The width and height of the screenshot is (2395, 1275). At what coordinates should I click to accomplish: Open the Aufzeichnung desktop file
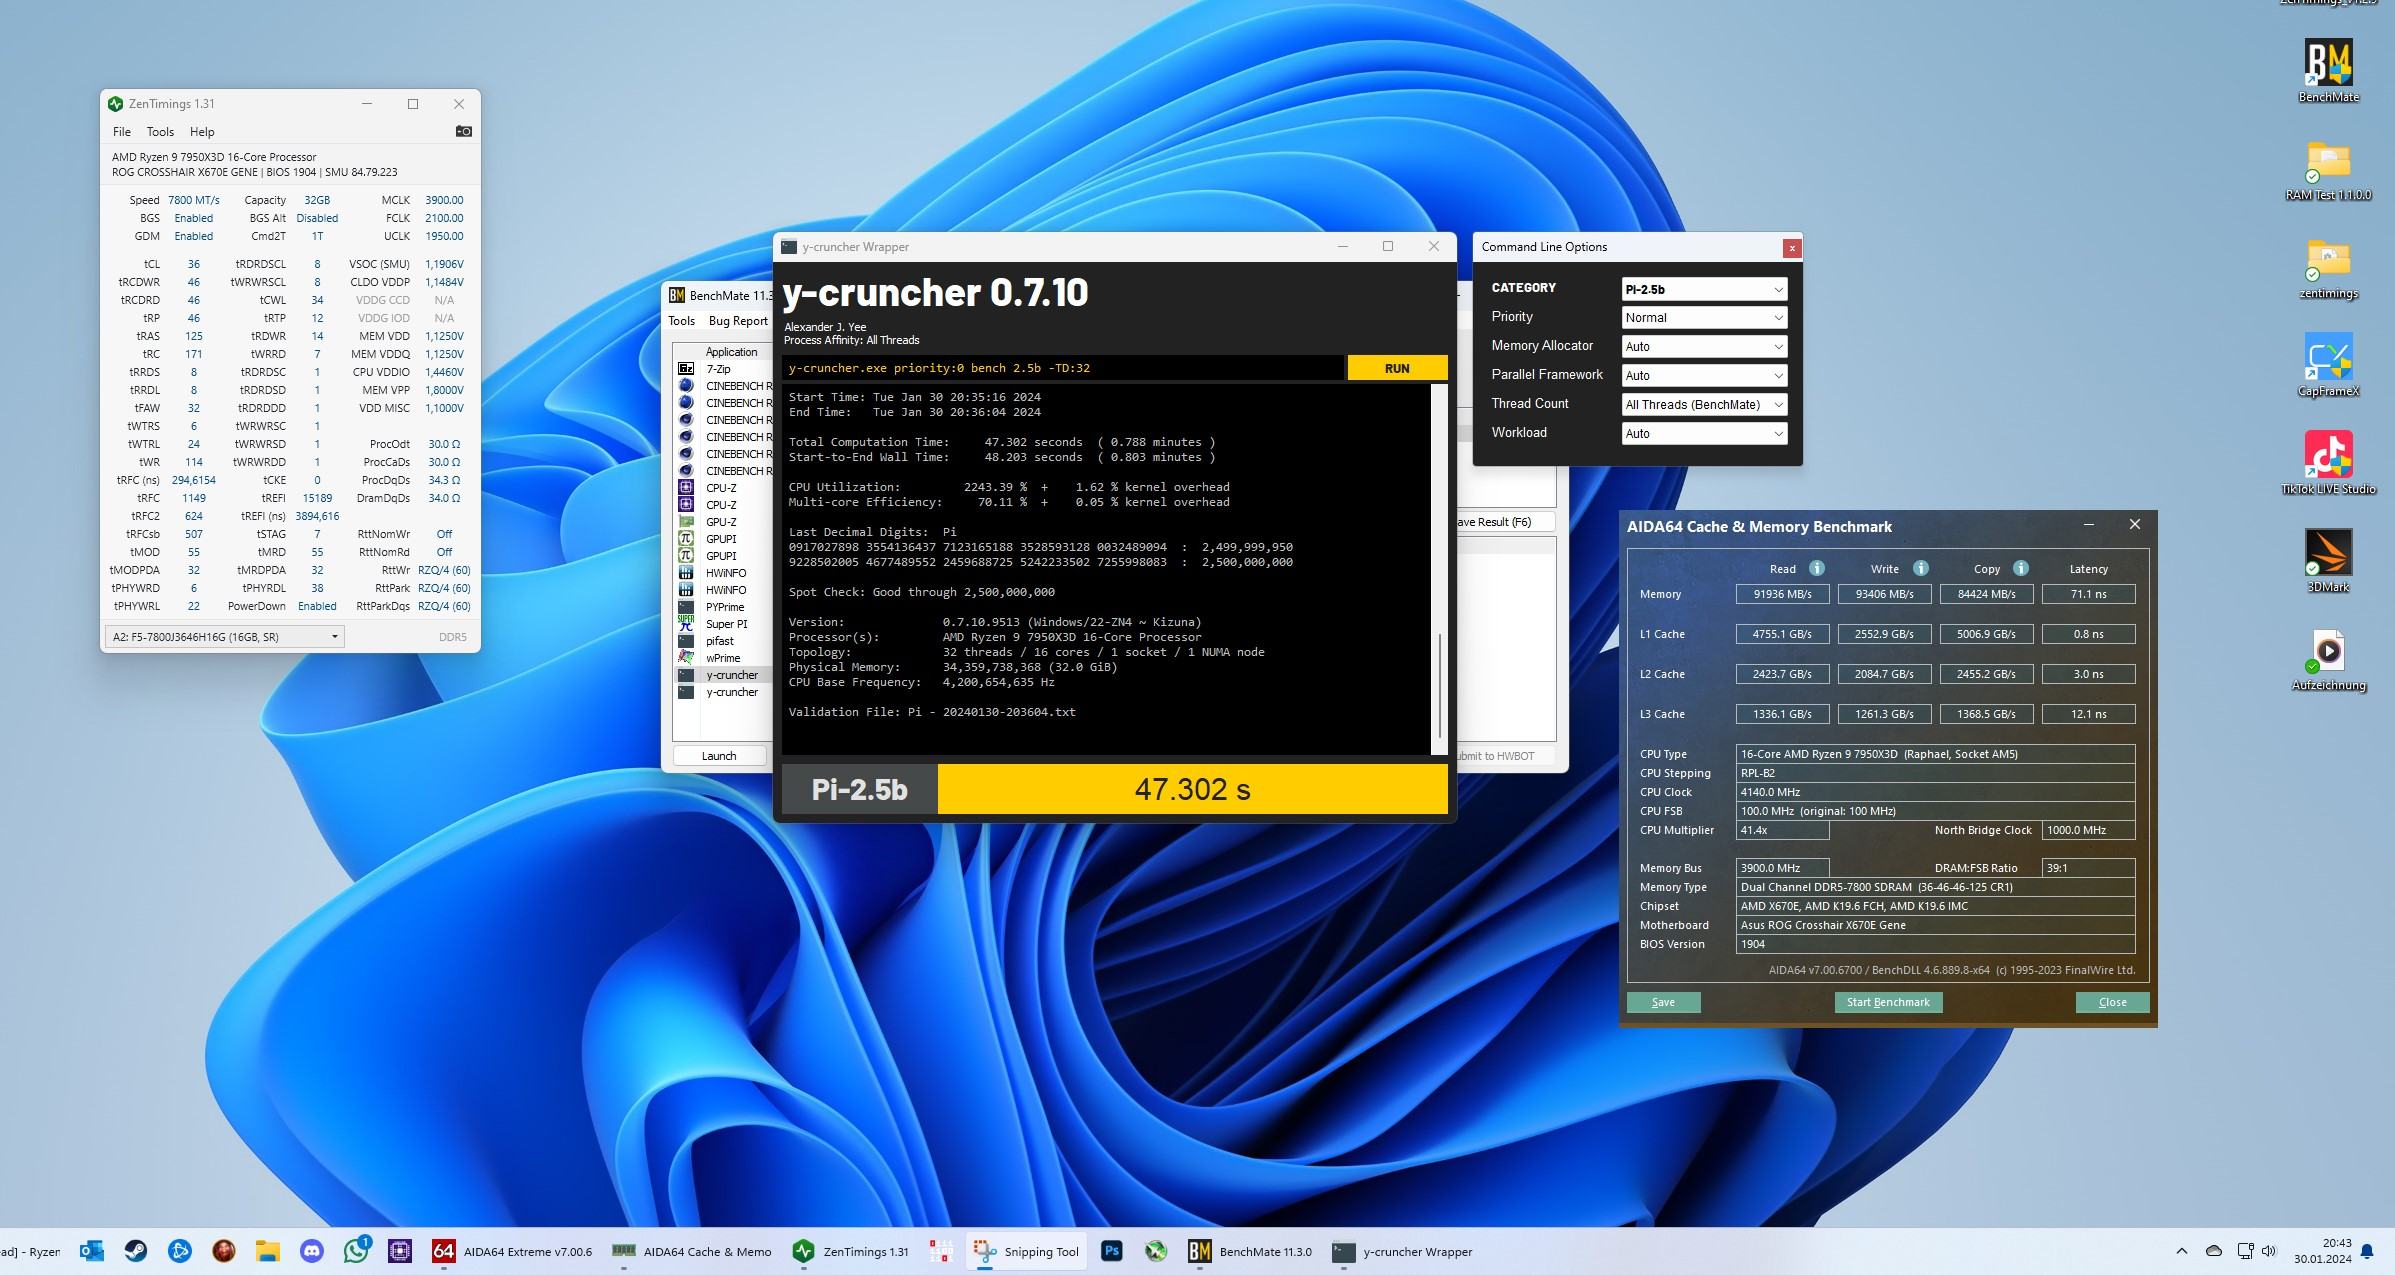[x=2328, y=659]
